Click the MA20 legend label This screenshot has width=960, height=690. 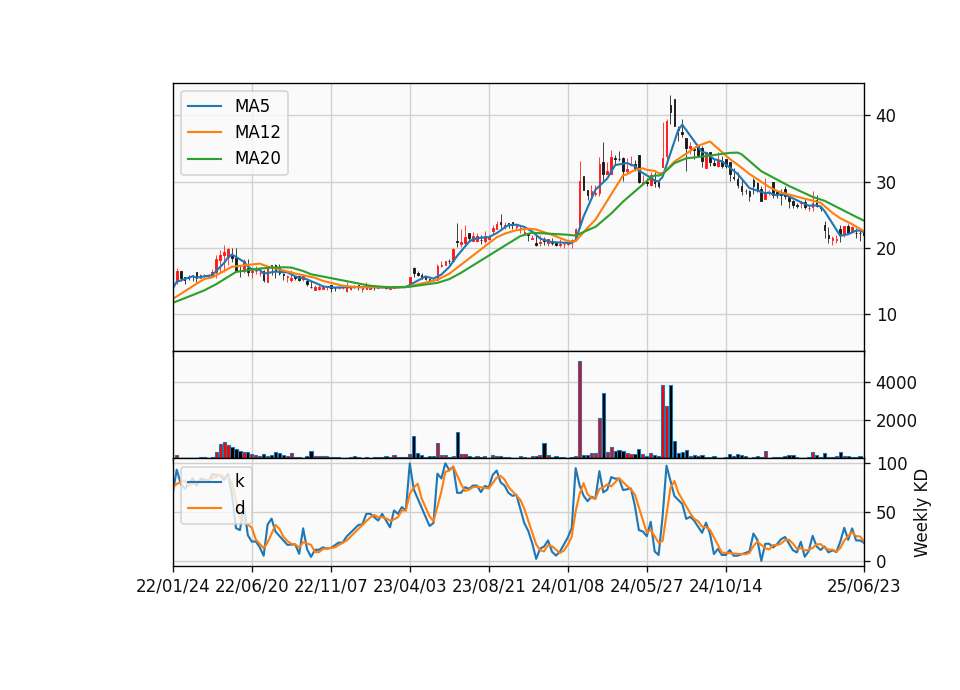pyautogui.click(x=257, y=159)
